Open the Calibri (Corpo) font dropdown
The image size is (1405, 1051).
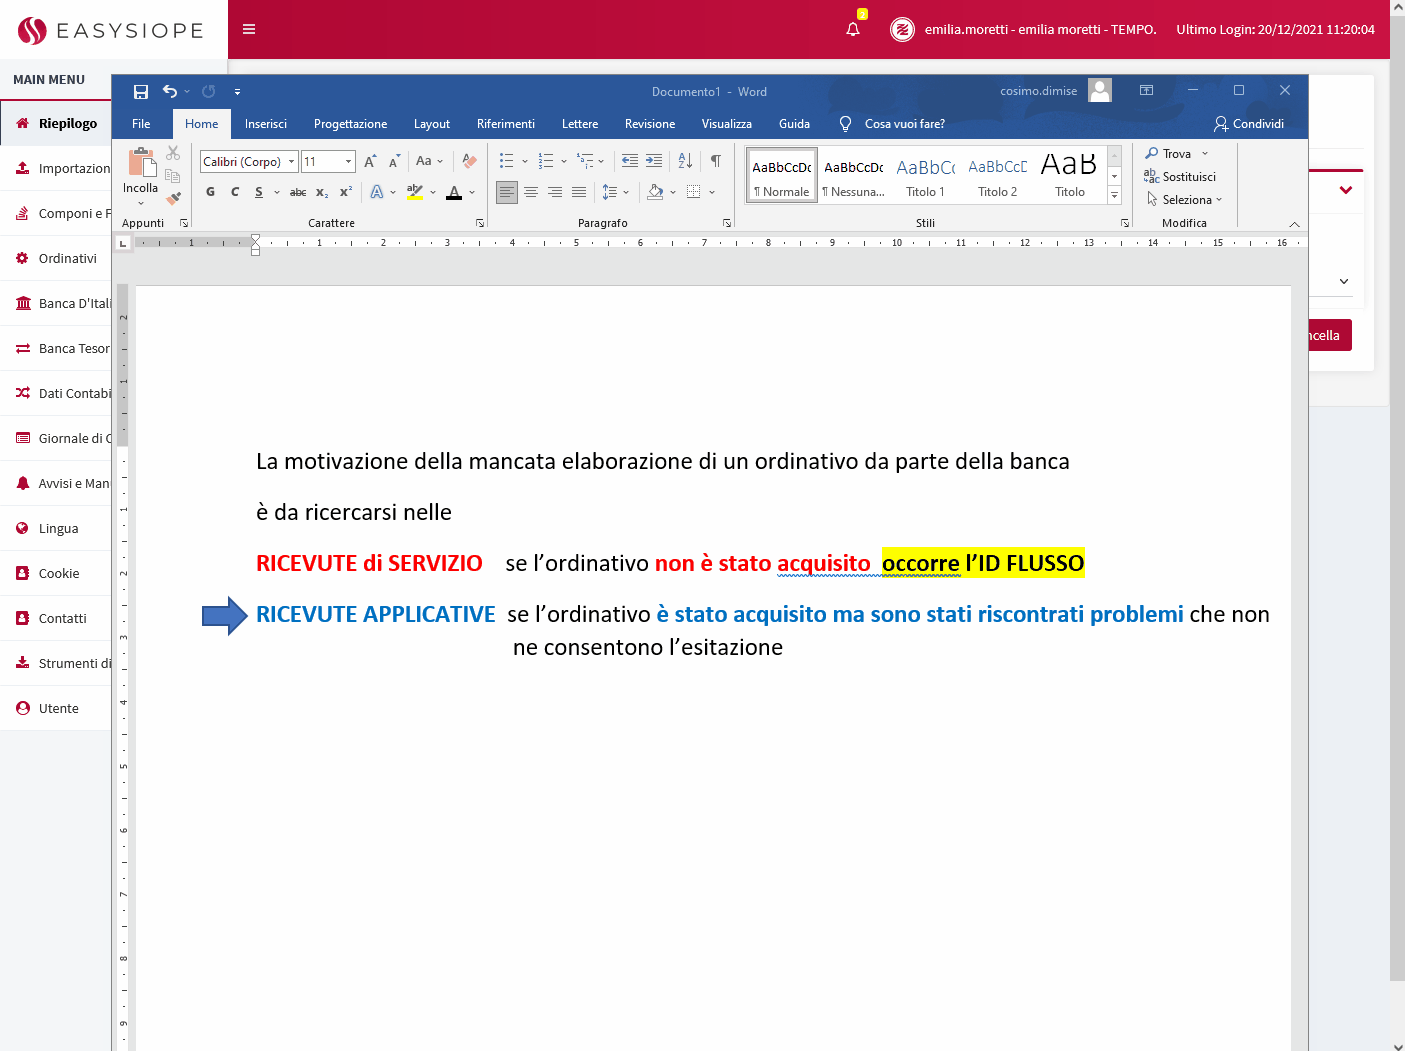click(292, 162)
